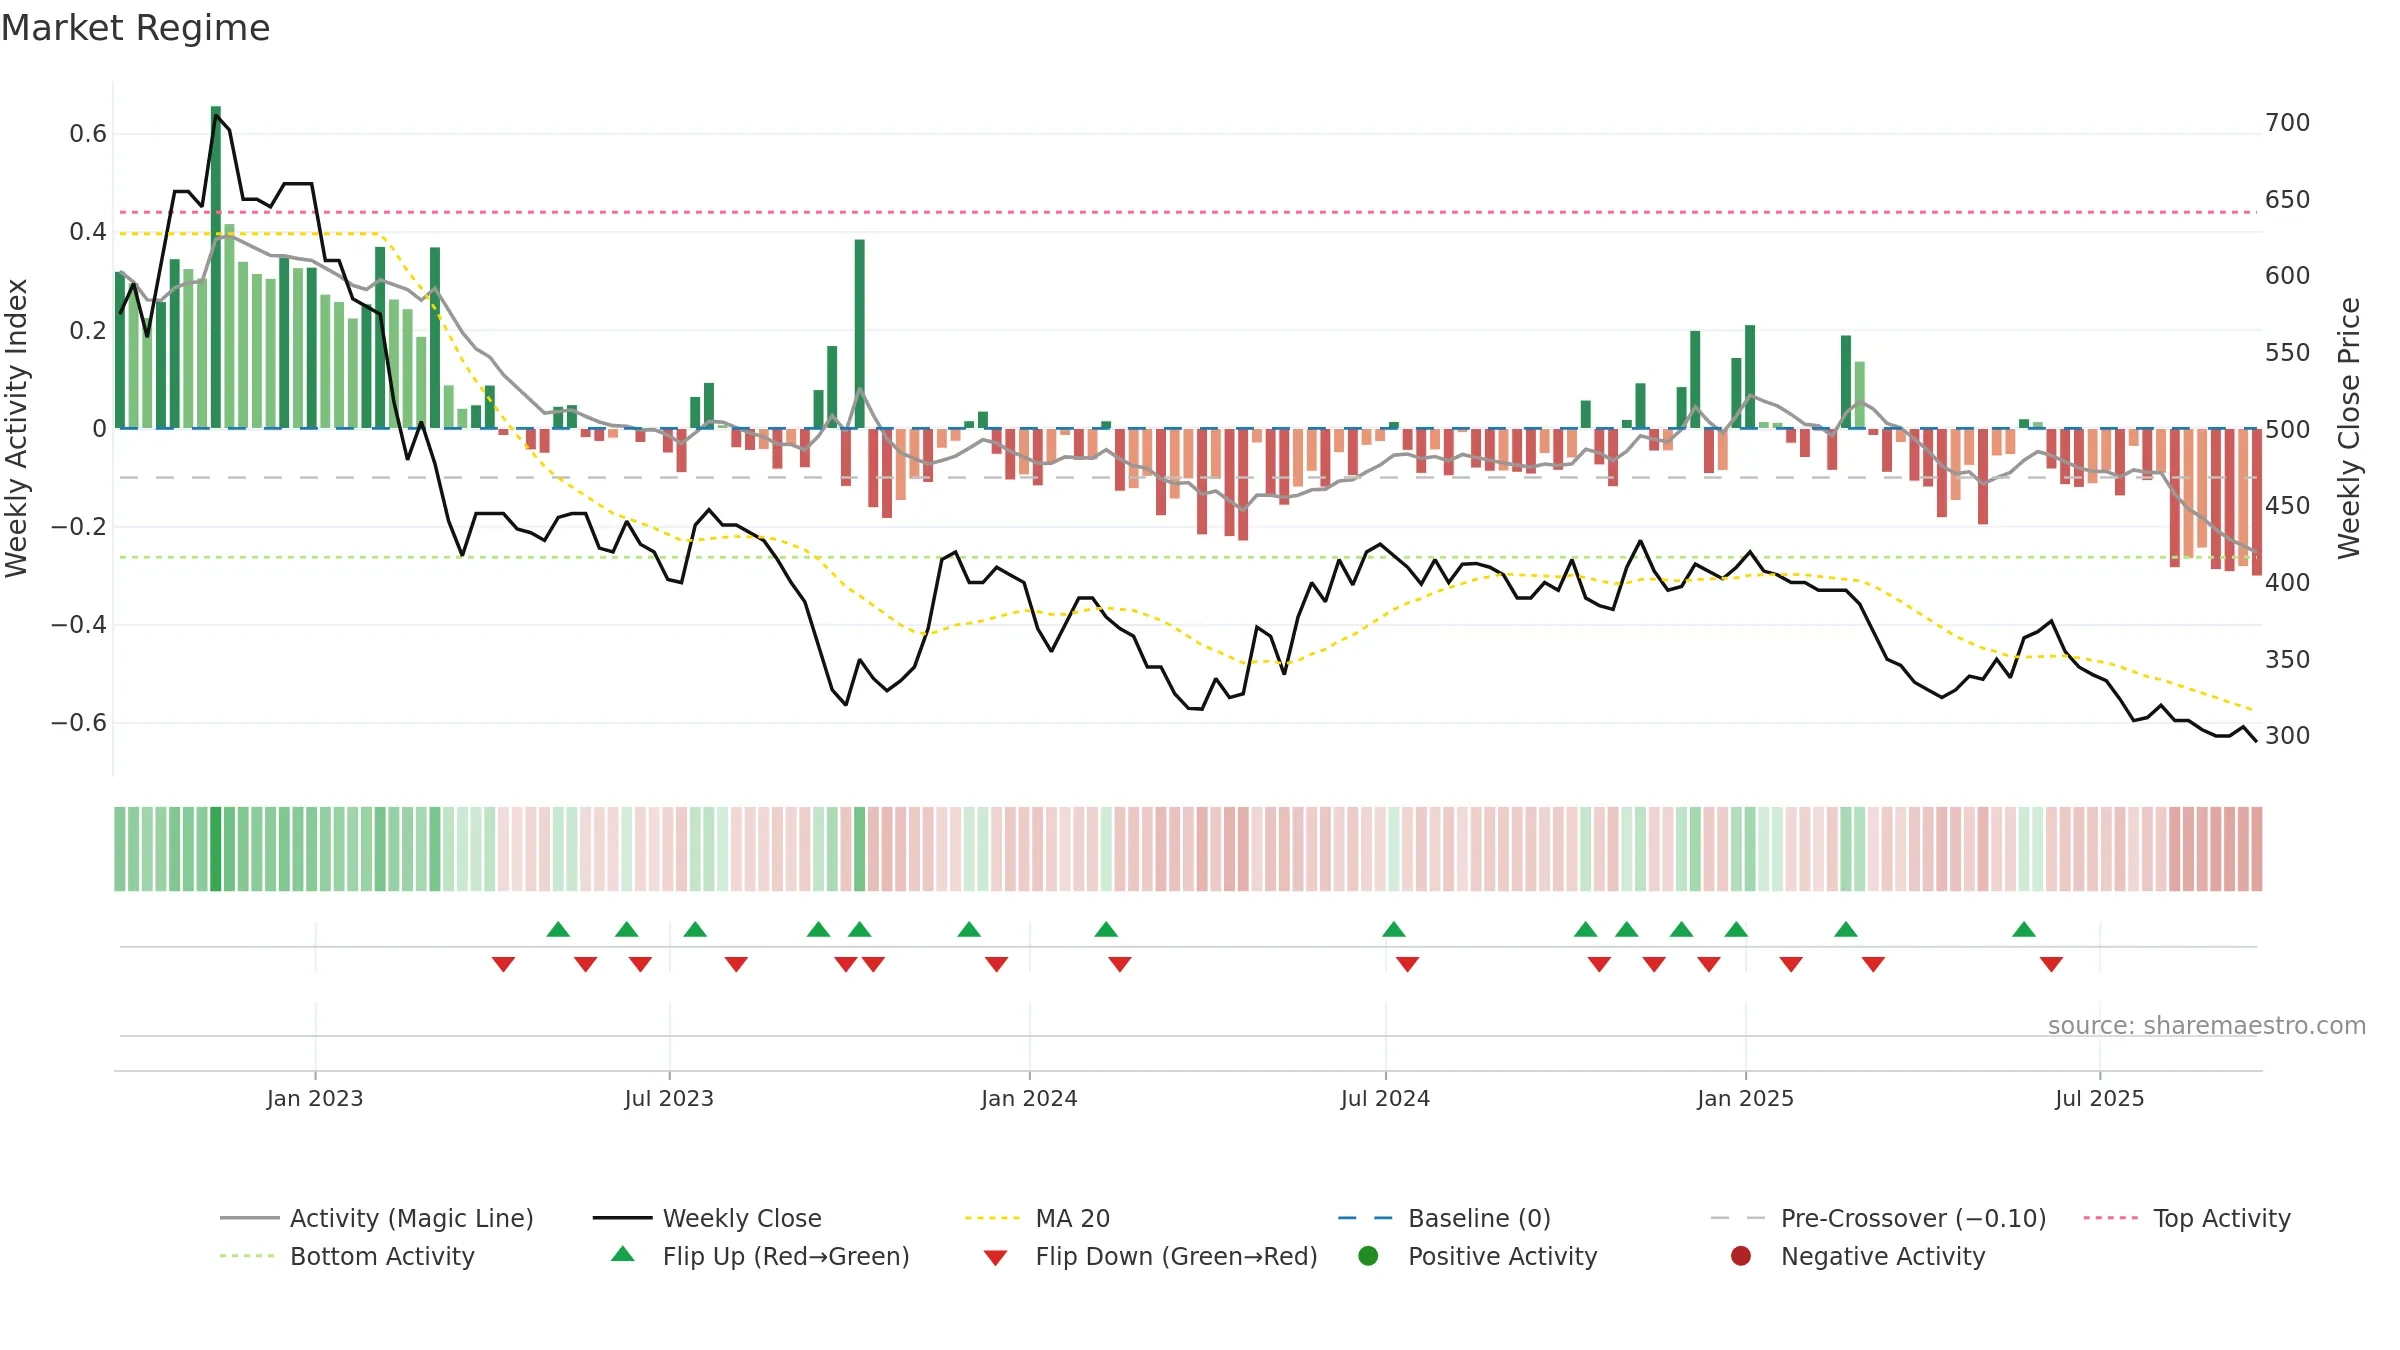Click the Weekly Close legend entry
This screenshot has width=2400, height=1350.
pyautogui.click(x=707, y=1218)
